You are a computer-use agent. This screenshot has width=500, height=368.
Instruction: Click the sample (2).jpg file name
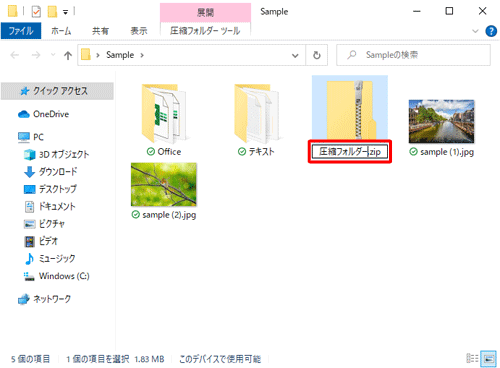point(169,215)
